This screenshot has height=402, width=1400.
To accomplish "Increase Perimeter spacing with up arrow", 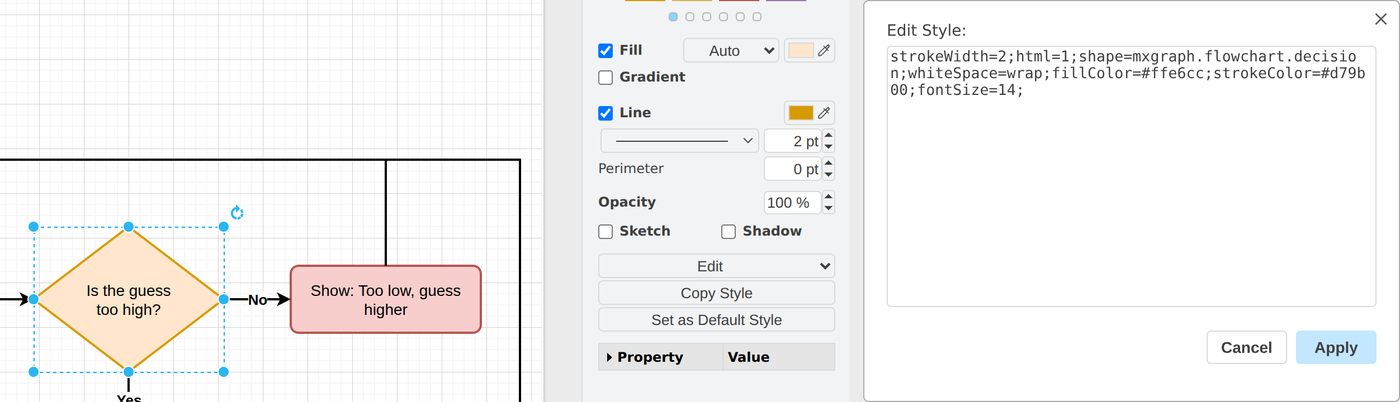I will pyautogui.click(x=828, y=164).
